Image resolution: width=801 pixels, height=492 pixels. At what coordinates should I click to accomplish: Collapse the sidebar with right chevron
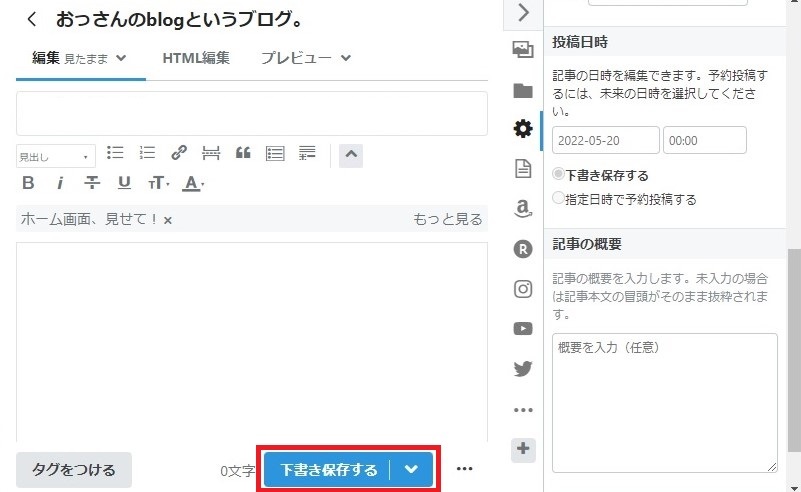click(523, 12)
